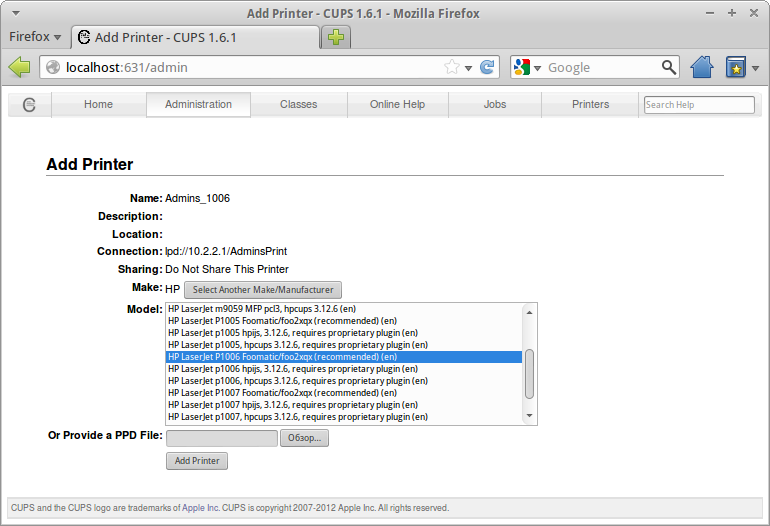Expand search engine selector arrow
Image resolution: width=770 pixels, height=526 pixels.
(537, 68)
